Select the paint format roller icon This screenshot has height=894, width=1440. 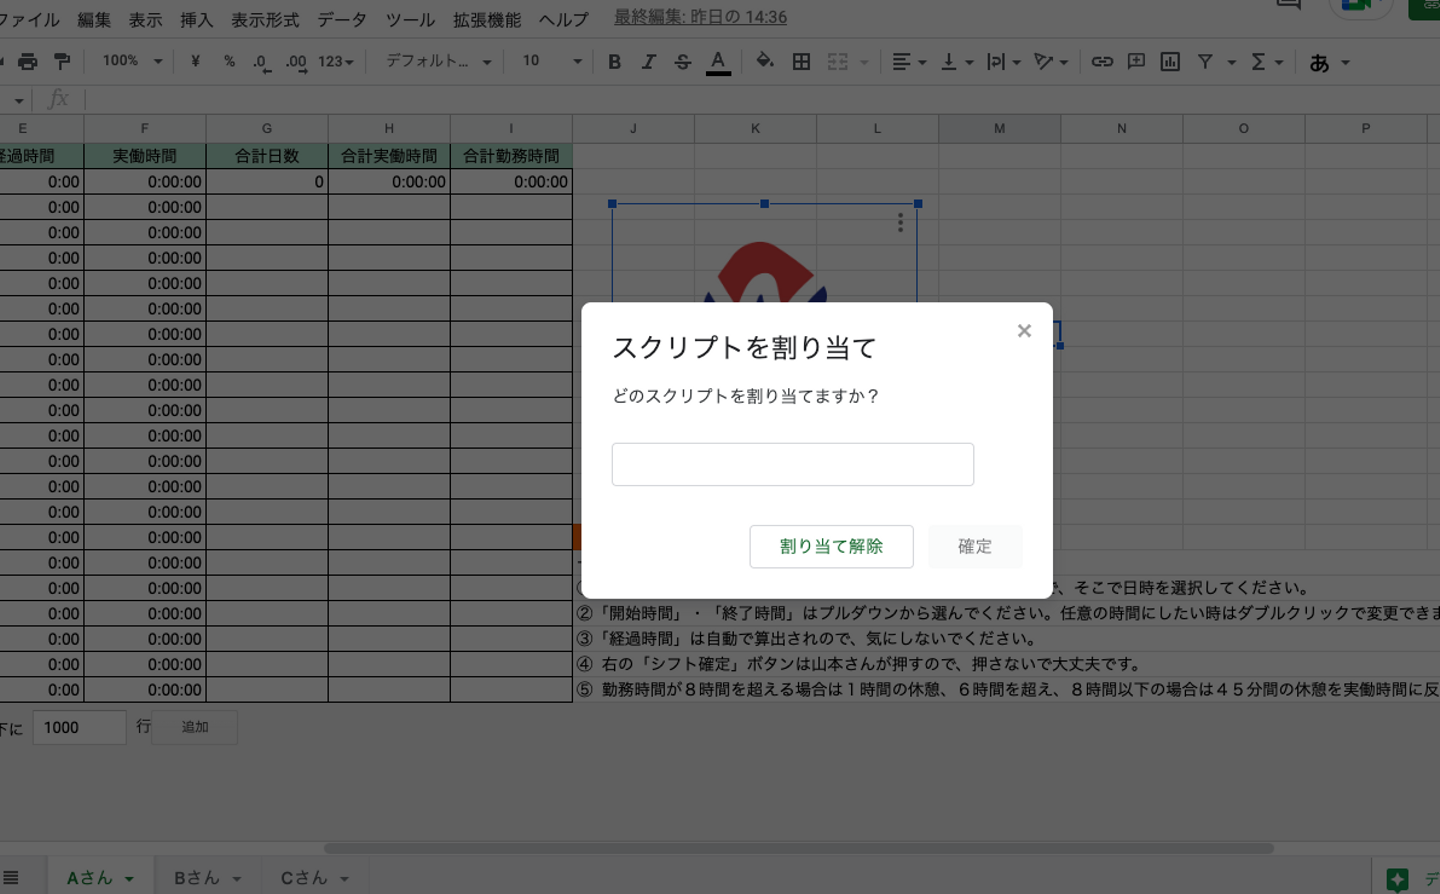point(62,62)
